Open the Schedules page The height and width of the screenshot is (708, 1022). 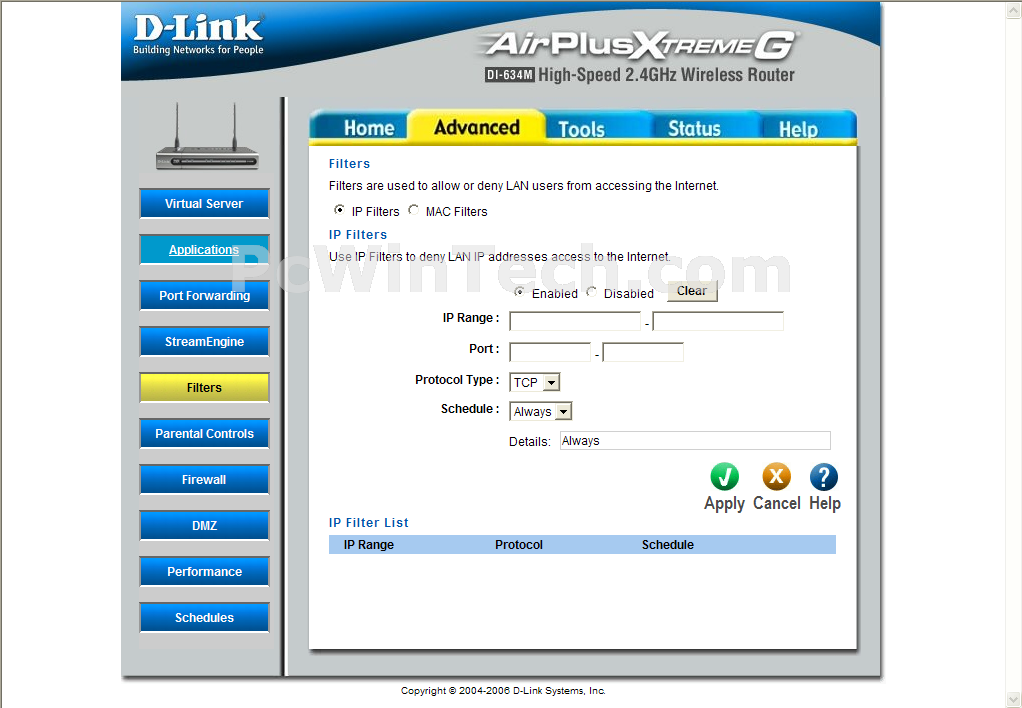pos(204,617)
